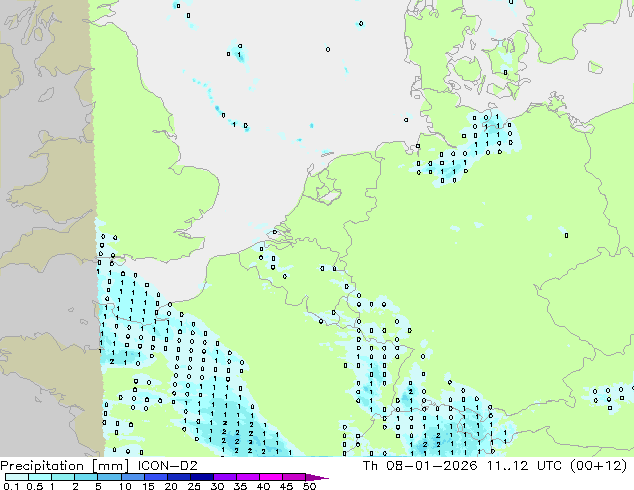Screen dimensions: 634x490
Task: Select the 40–45 mm magenta legend swatch
Action: point(271,477)
